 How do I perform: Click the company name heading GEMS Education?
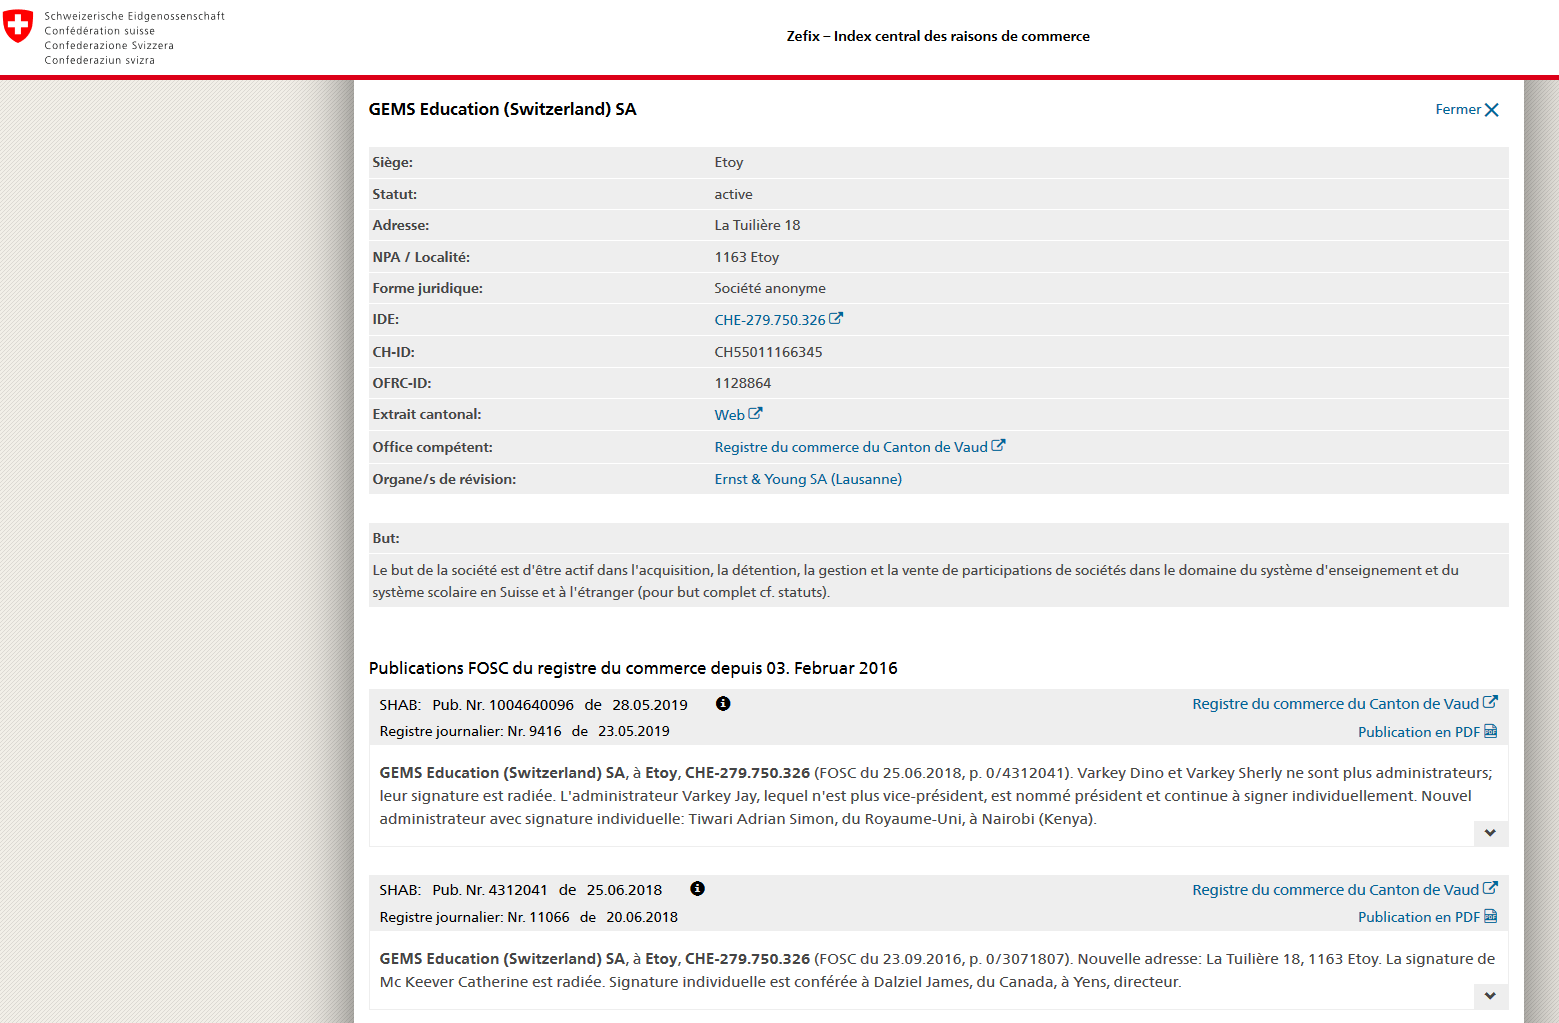pyautogui.click(x=502, y=110)
